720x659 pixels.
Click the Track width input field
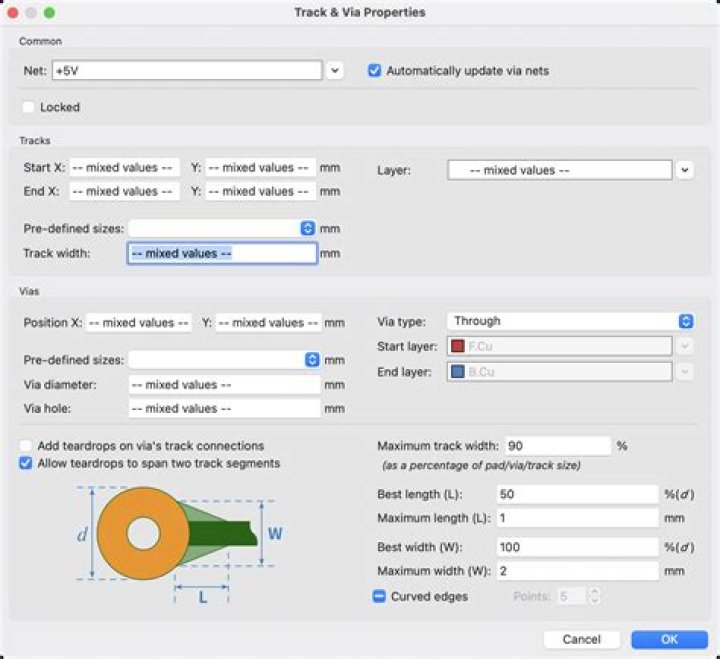[x=222, y=253]
